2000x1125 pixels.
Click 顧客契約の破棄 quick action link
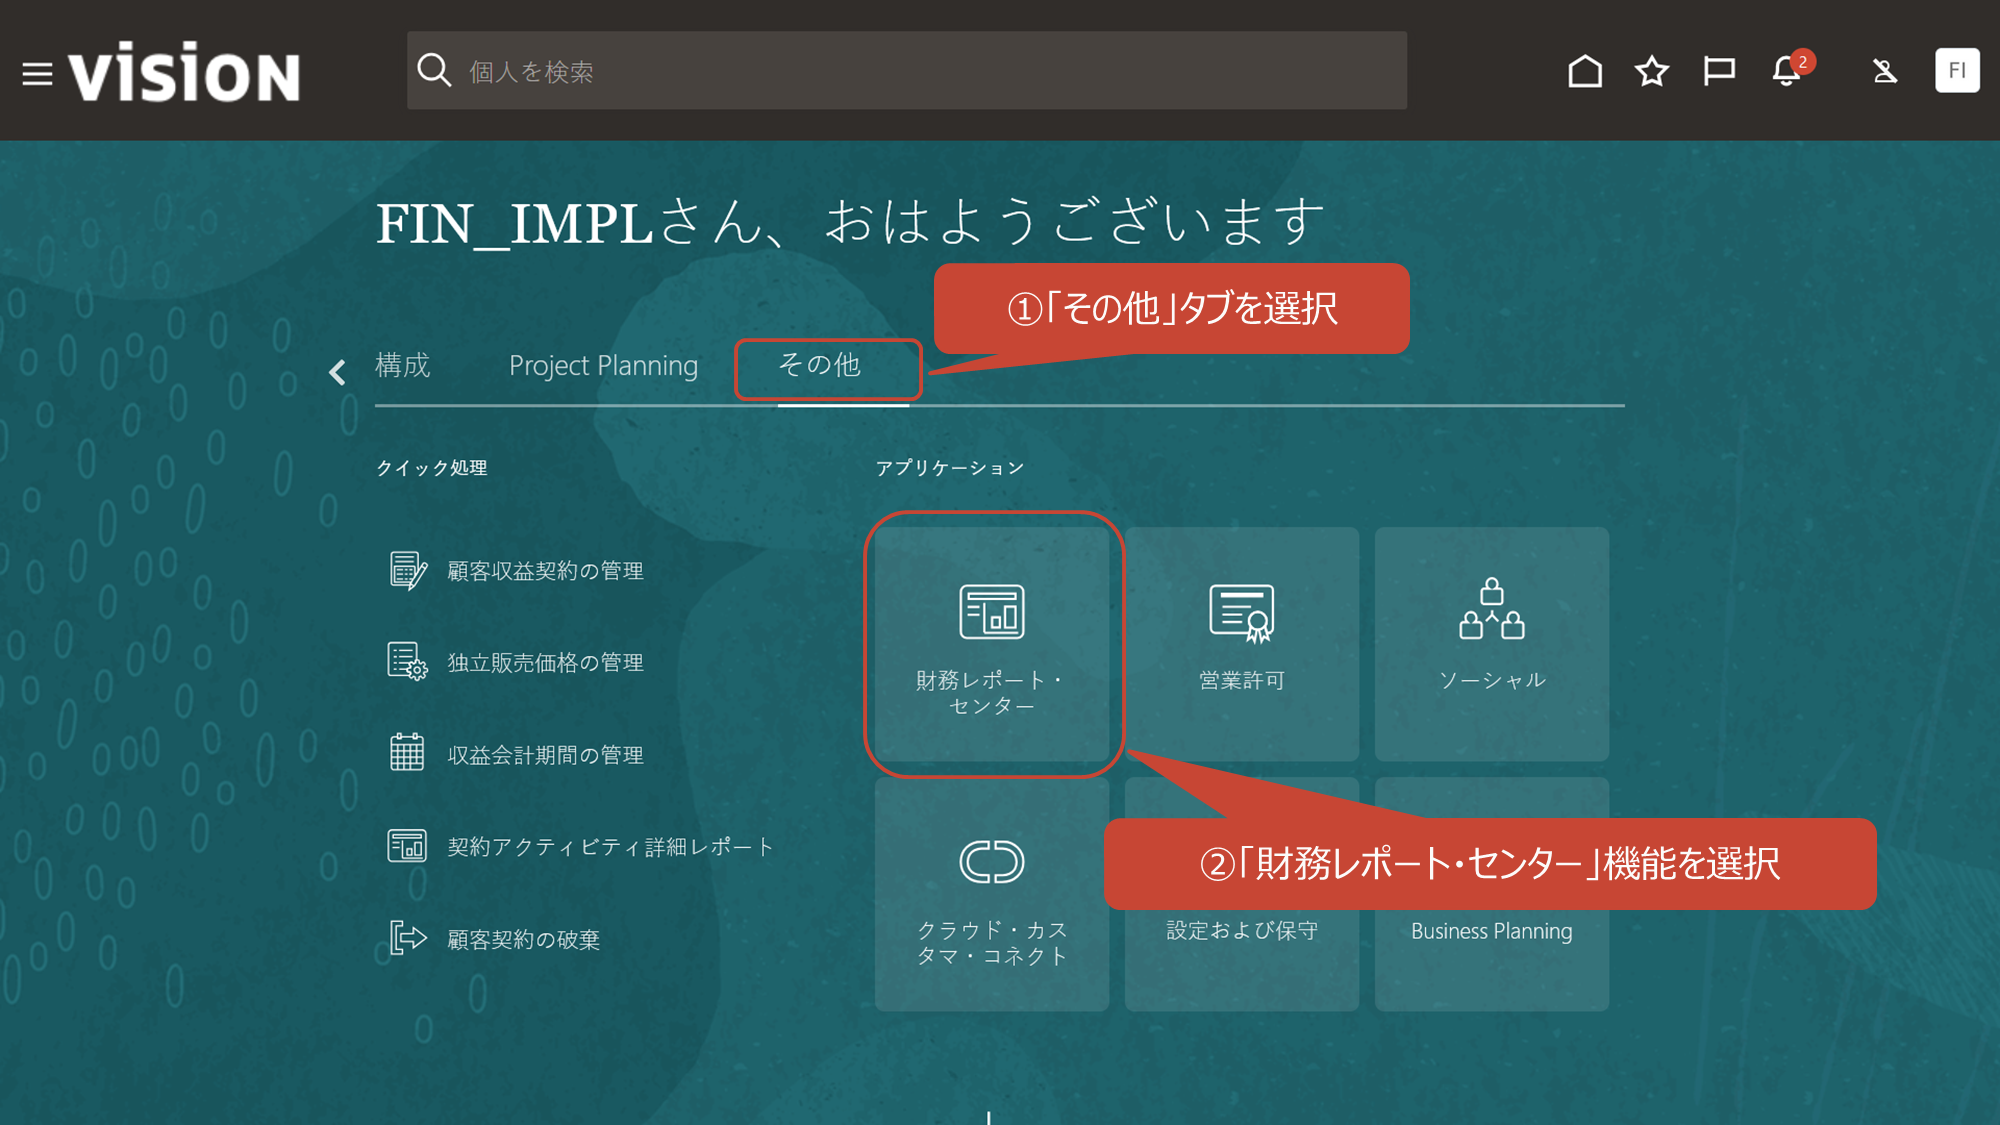click(523, 940)
